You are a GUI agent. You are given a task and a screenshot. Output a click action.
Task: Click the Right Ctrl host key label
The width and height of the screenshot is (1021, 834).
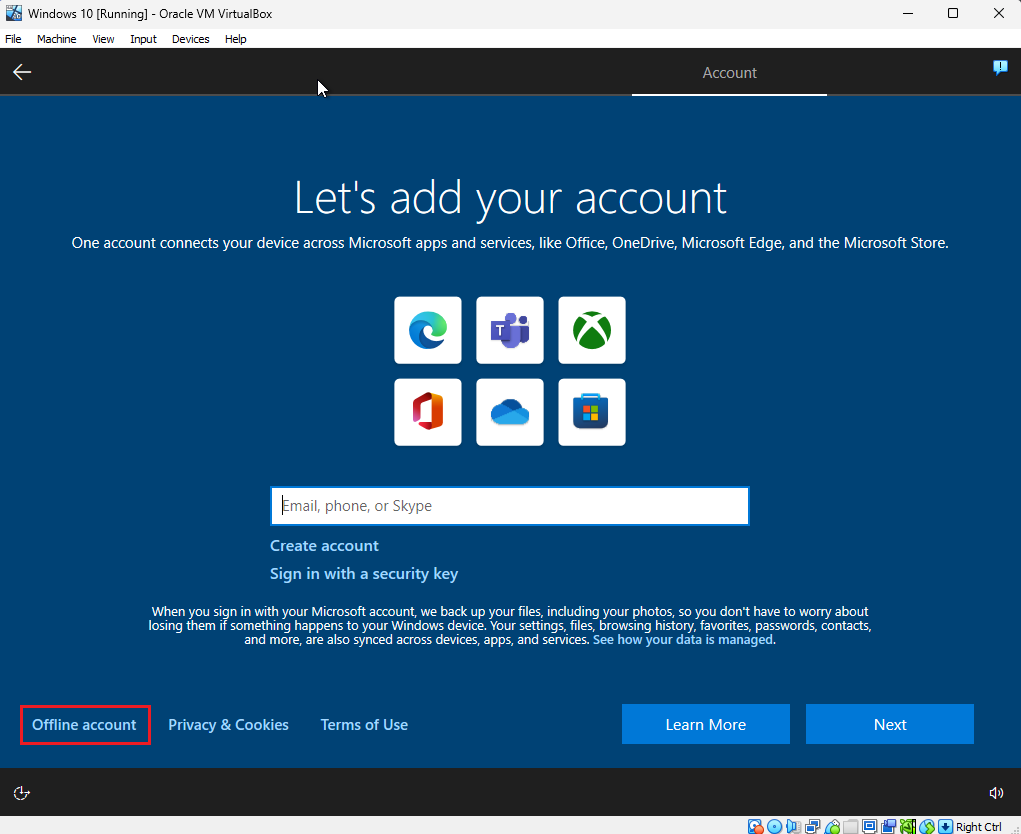[979, 827]
